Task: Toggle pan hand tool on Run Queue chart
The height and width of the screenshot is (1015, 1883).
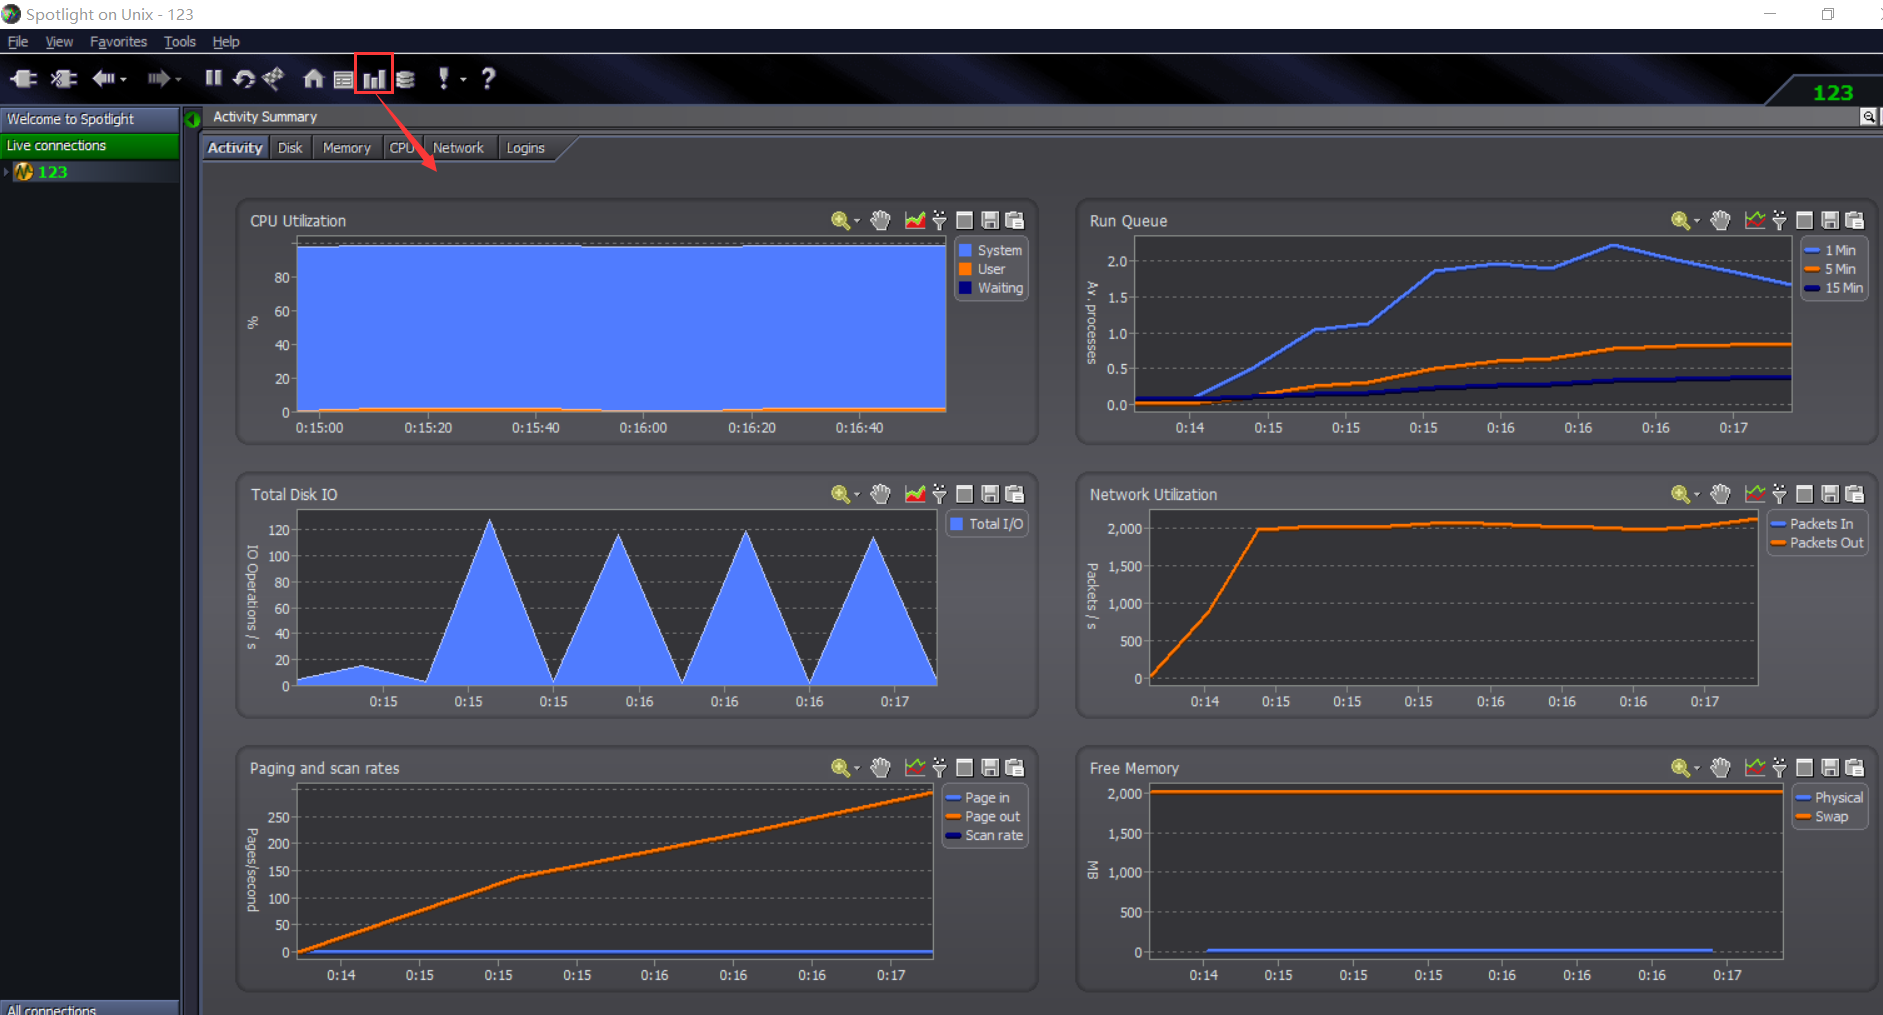Action: point(1720,220)
